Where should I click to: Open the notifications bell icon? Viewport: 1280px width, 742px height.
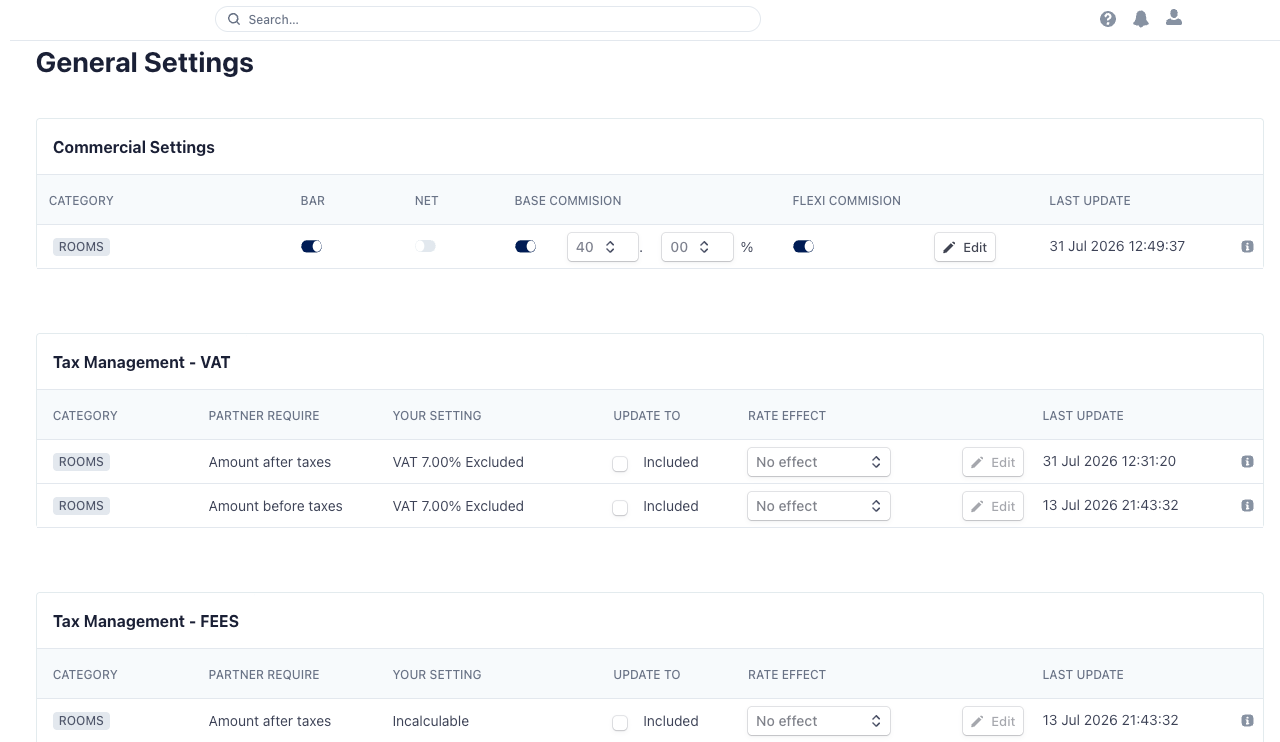(x=1141, y=19)
